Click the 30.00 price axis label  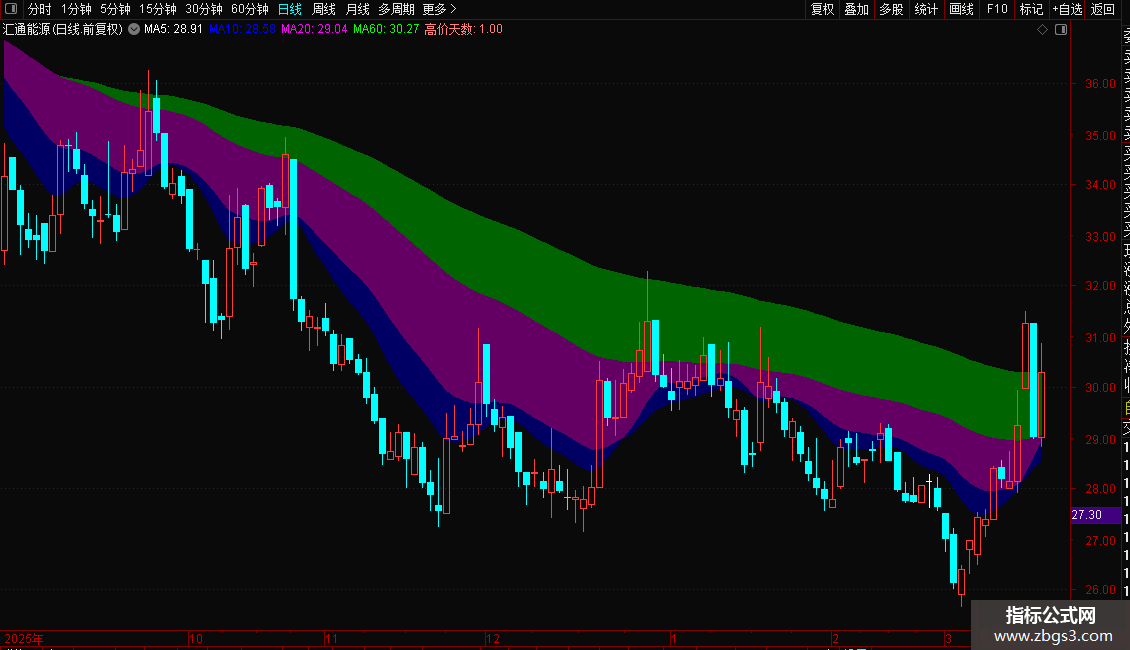point(1100,388)
